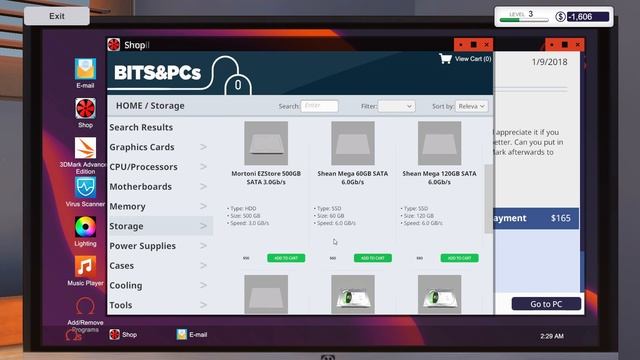The height and width of the screenshot is (360, 640).
Task: Click HOME / Storage breadcrumb
Action: click(150, 106)
